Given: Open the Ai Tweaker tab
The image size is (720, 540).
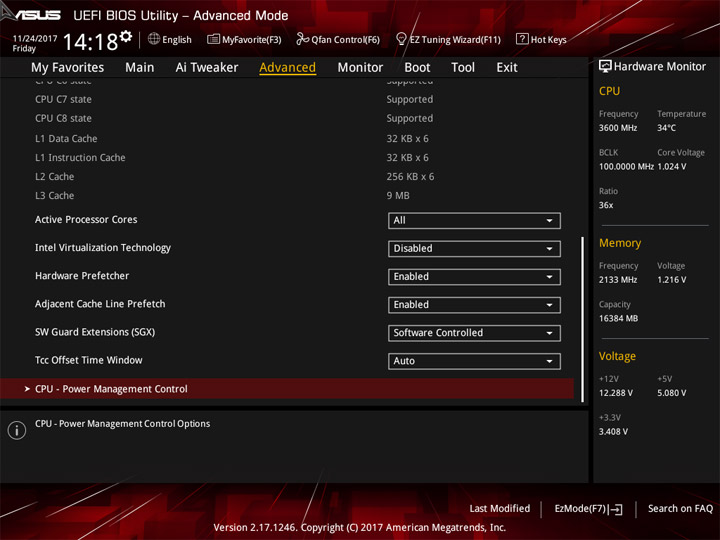Looking at the screenshot, I should [207, 68].
